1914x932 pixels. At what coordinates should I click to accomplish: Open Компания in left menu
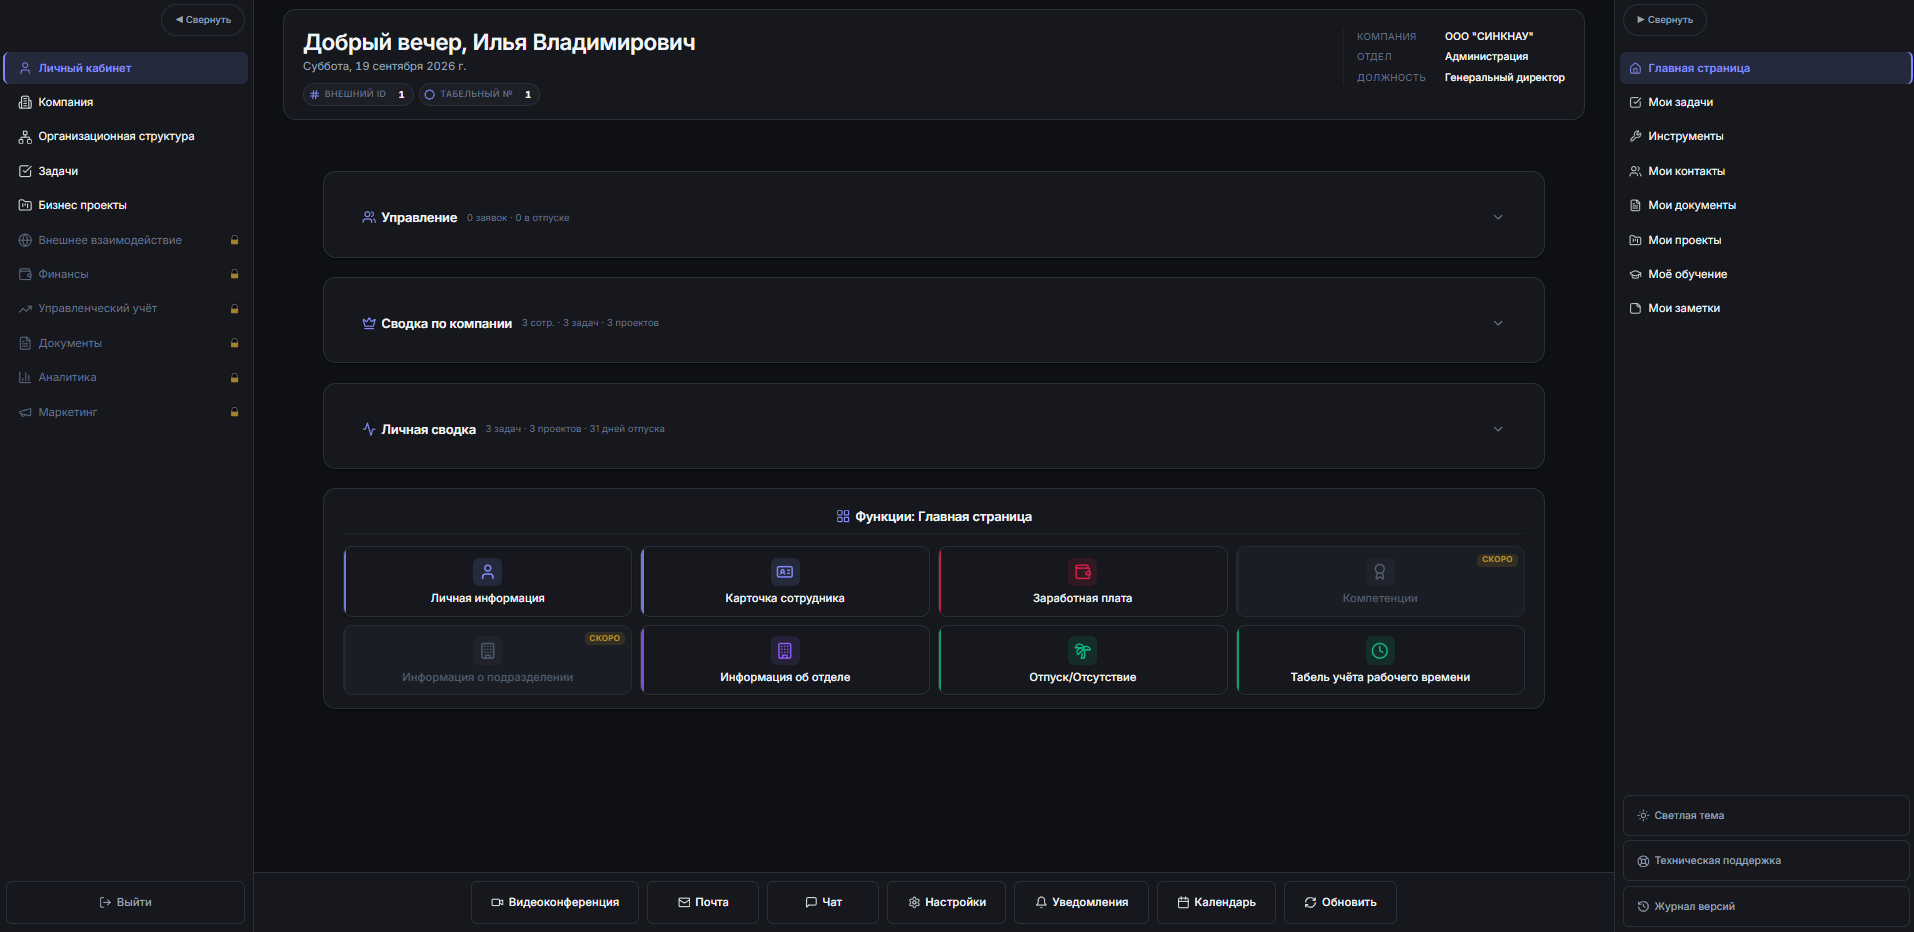click(x=126, y=102)
